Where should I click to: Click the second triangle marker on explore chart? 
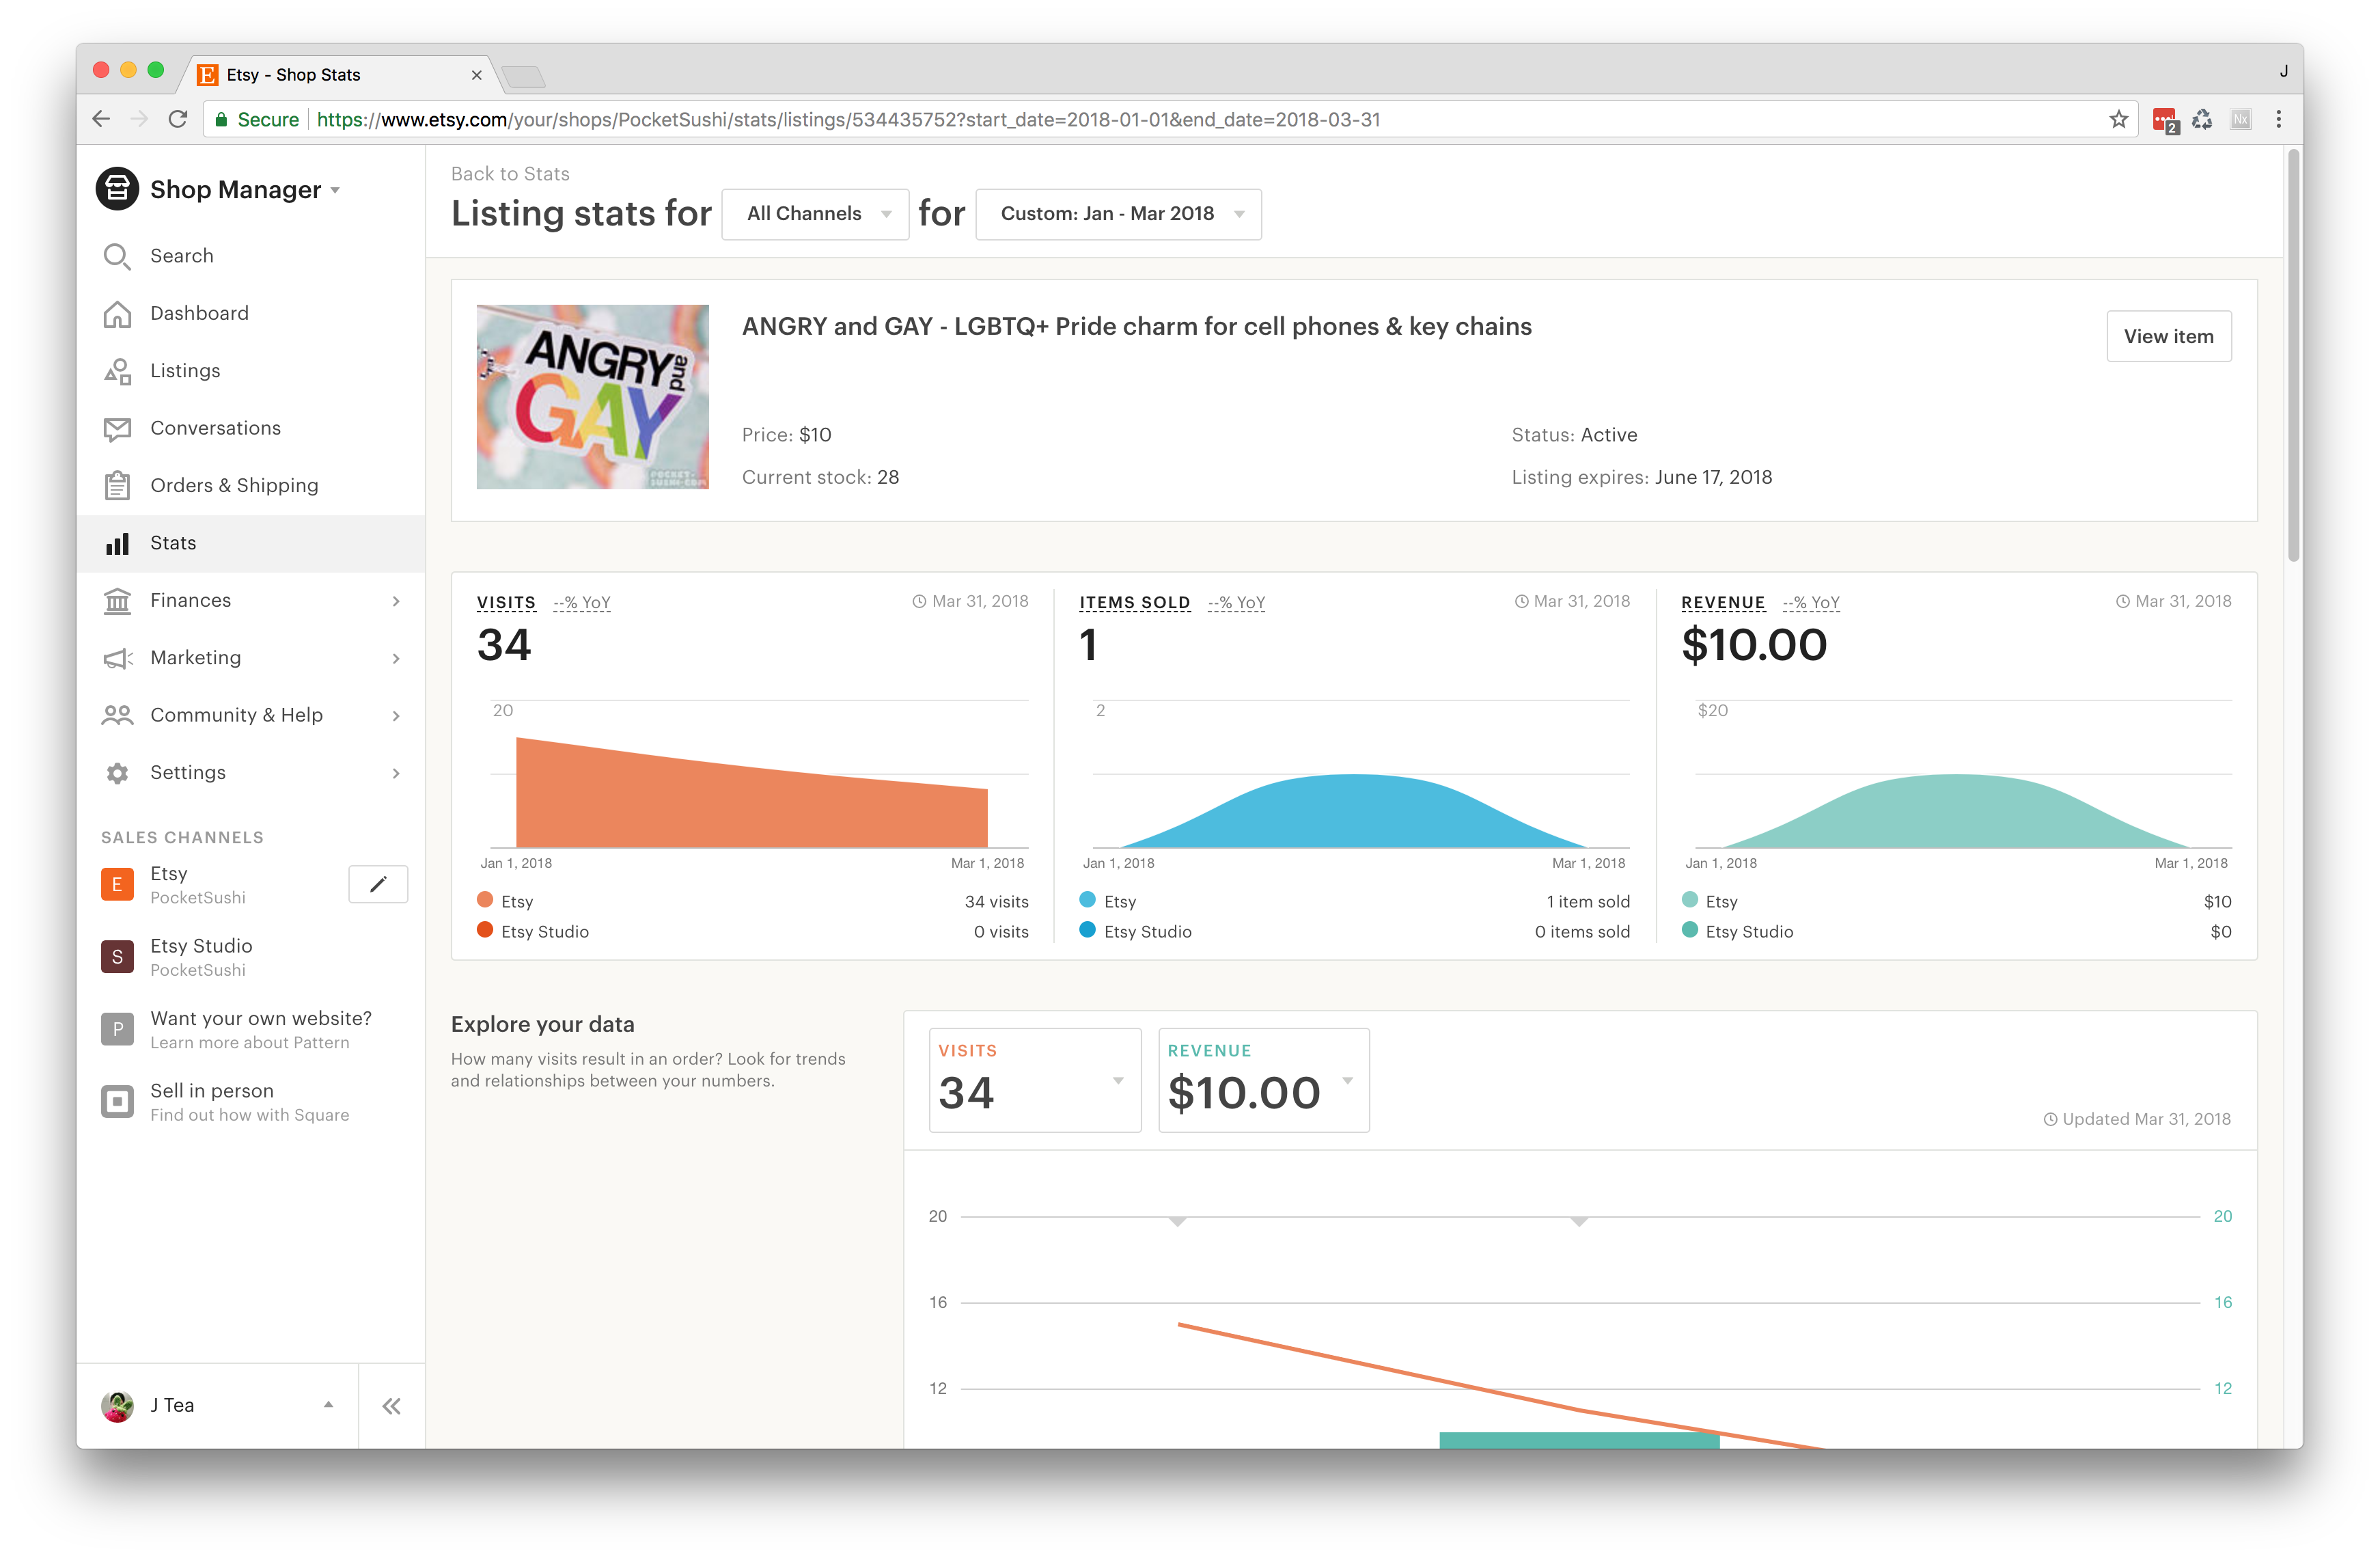point(1579,1222)
